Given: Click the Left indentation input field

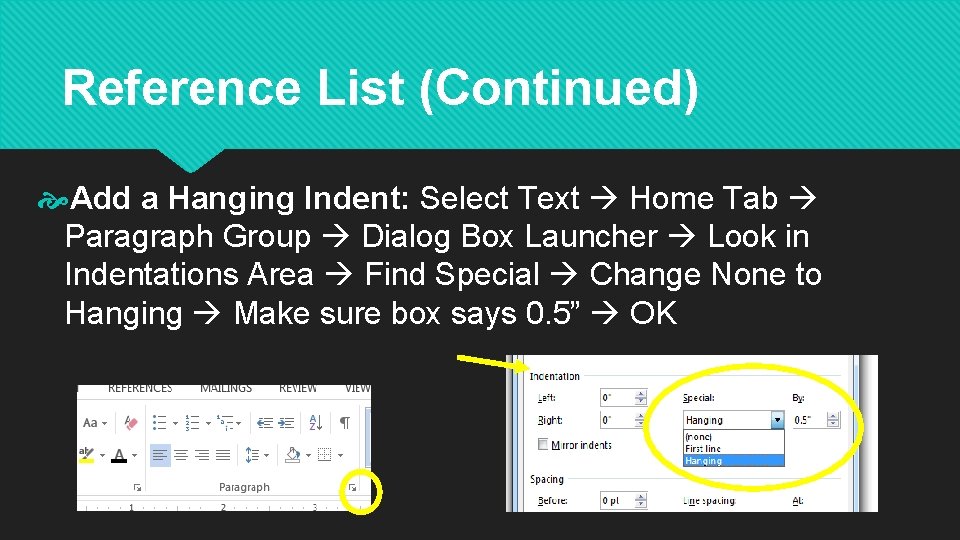Looking at the screenshot, I should [617, 398].
